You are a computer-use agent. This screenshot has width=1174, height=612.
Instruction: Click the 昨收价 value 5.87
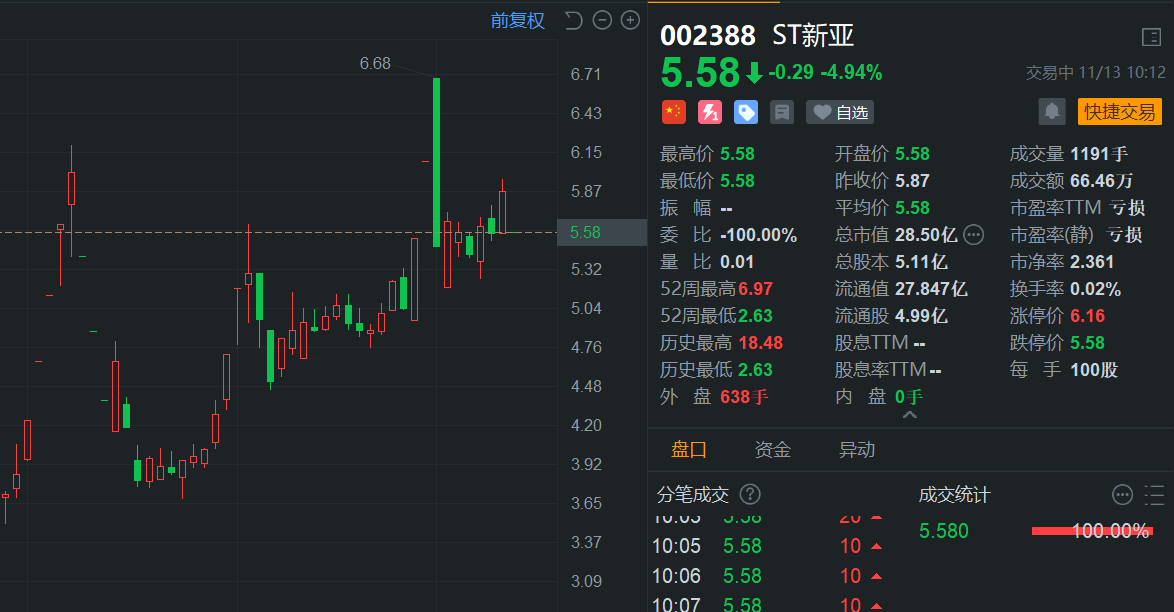(912, 181)
